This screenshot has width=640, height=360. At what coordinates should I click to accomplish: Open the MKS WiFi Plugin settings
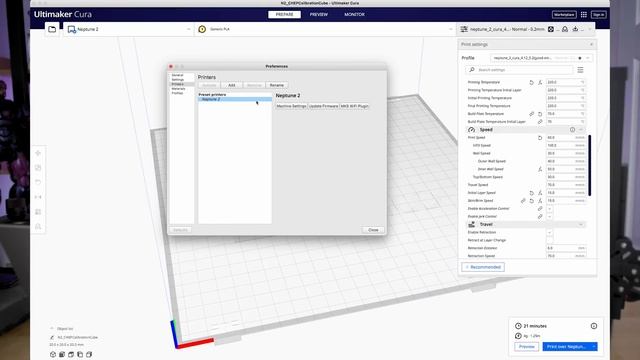tap(354, 106)
